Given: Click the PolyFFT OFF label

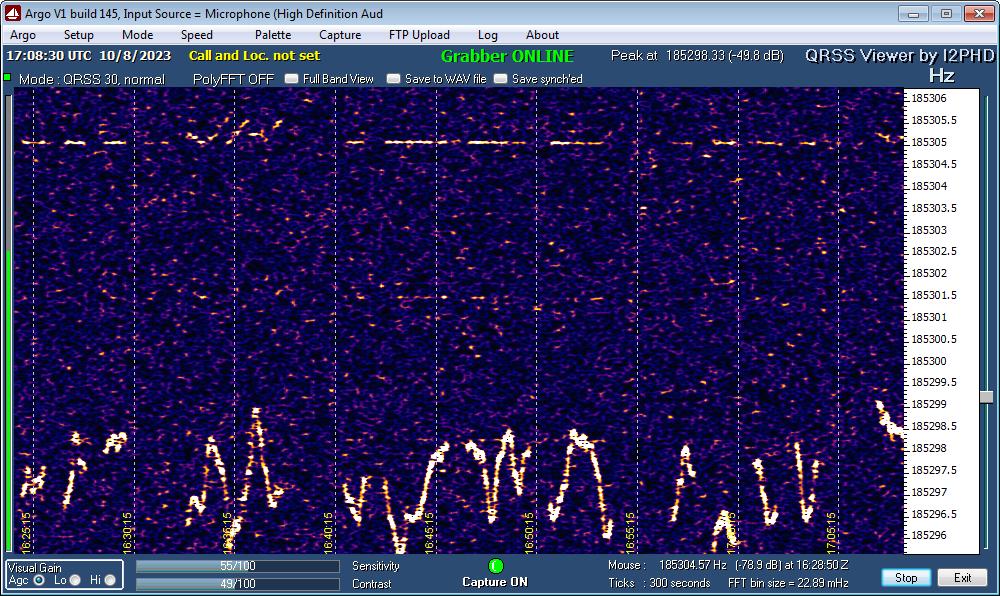Looking at the screenshot, I should [233, 79].
